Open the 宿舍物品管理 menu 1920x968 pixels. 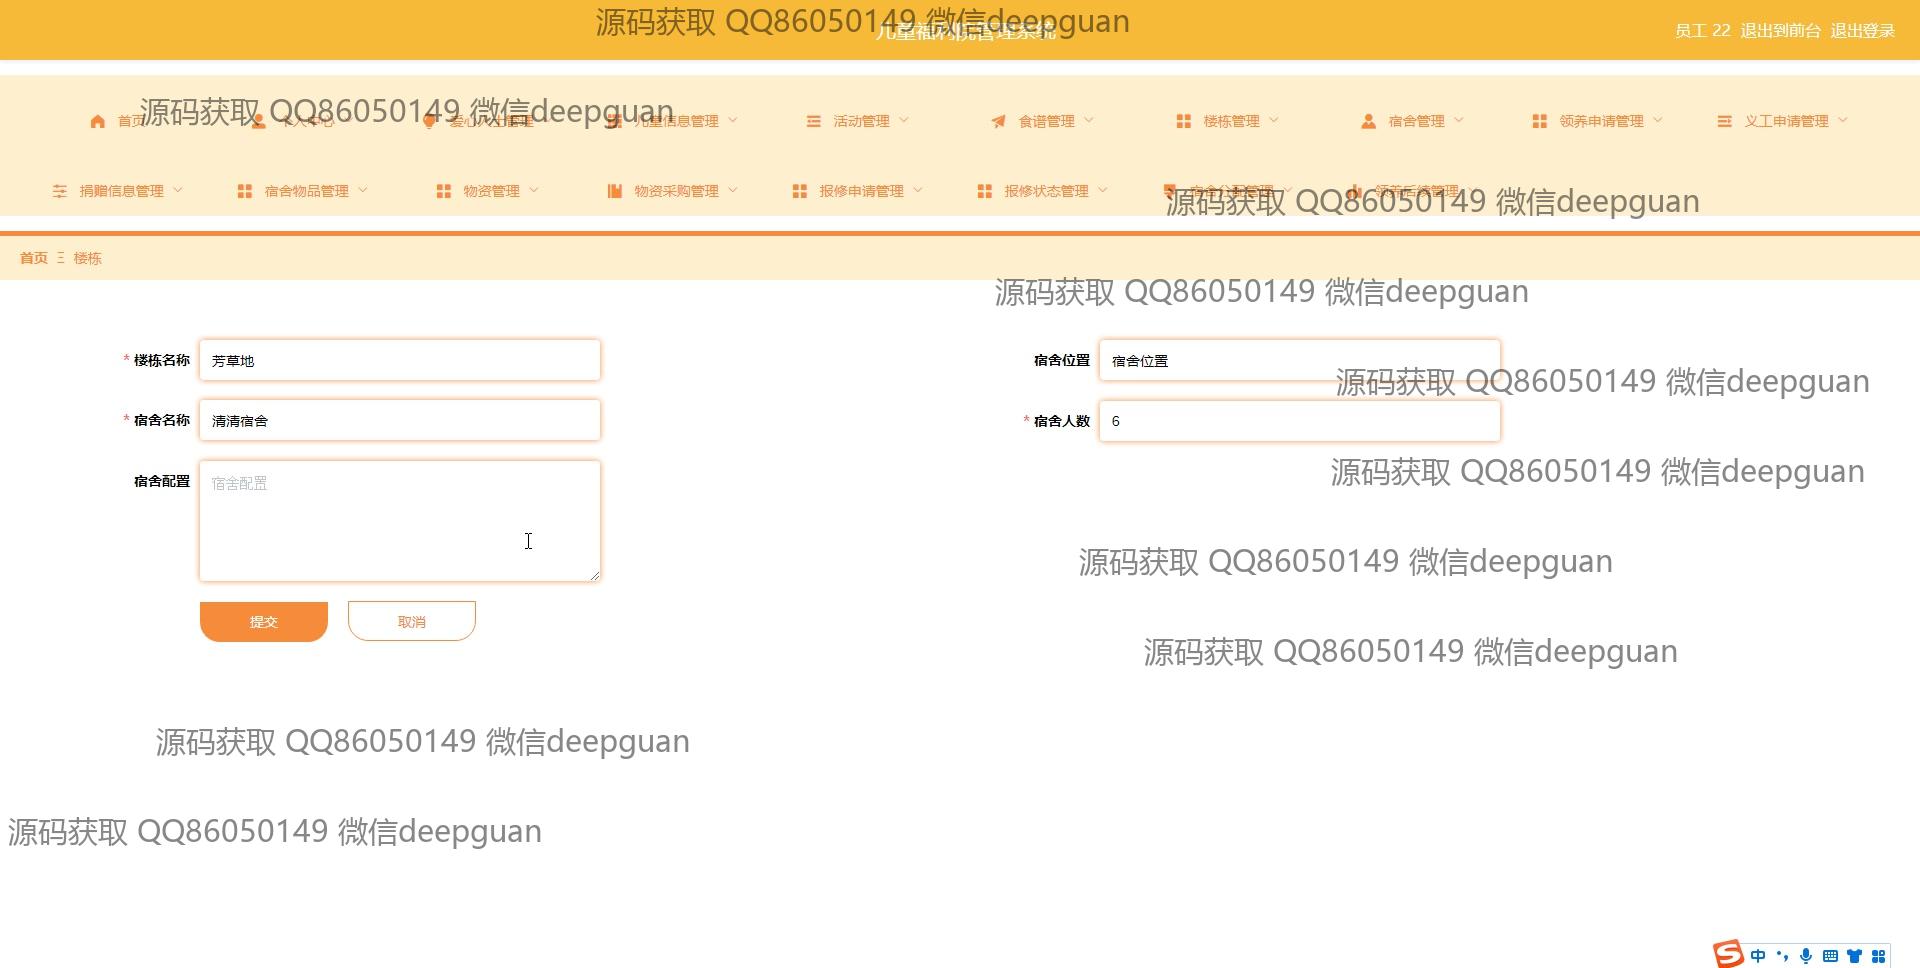(x=306, y=191)
